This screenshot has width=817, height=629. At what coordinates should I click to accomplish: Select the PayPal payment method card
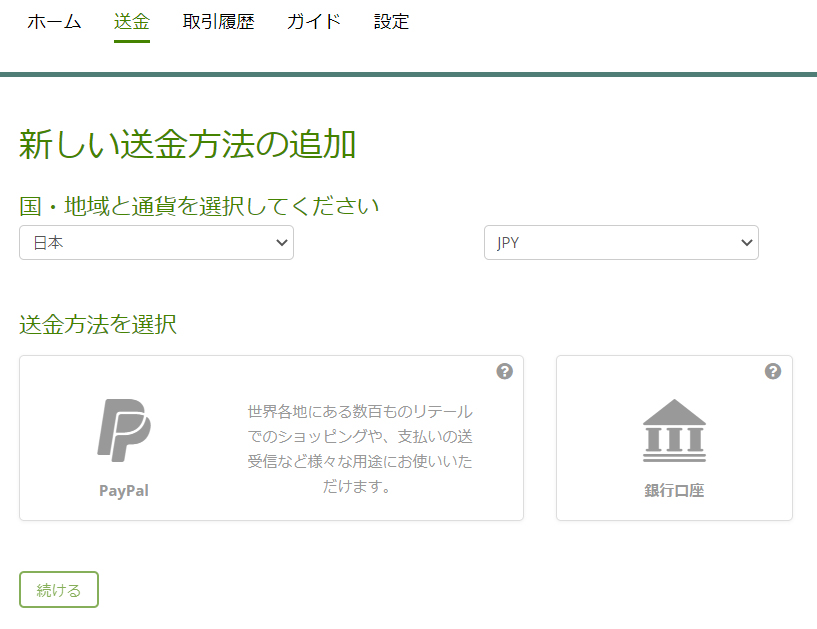(270, 438)
